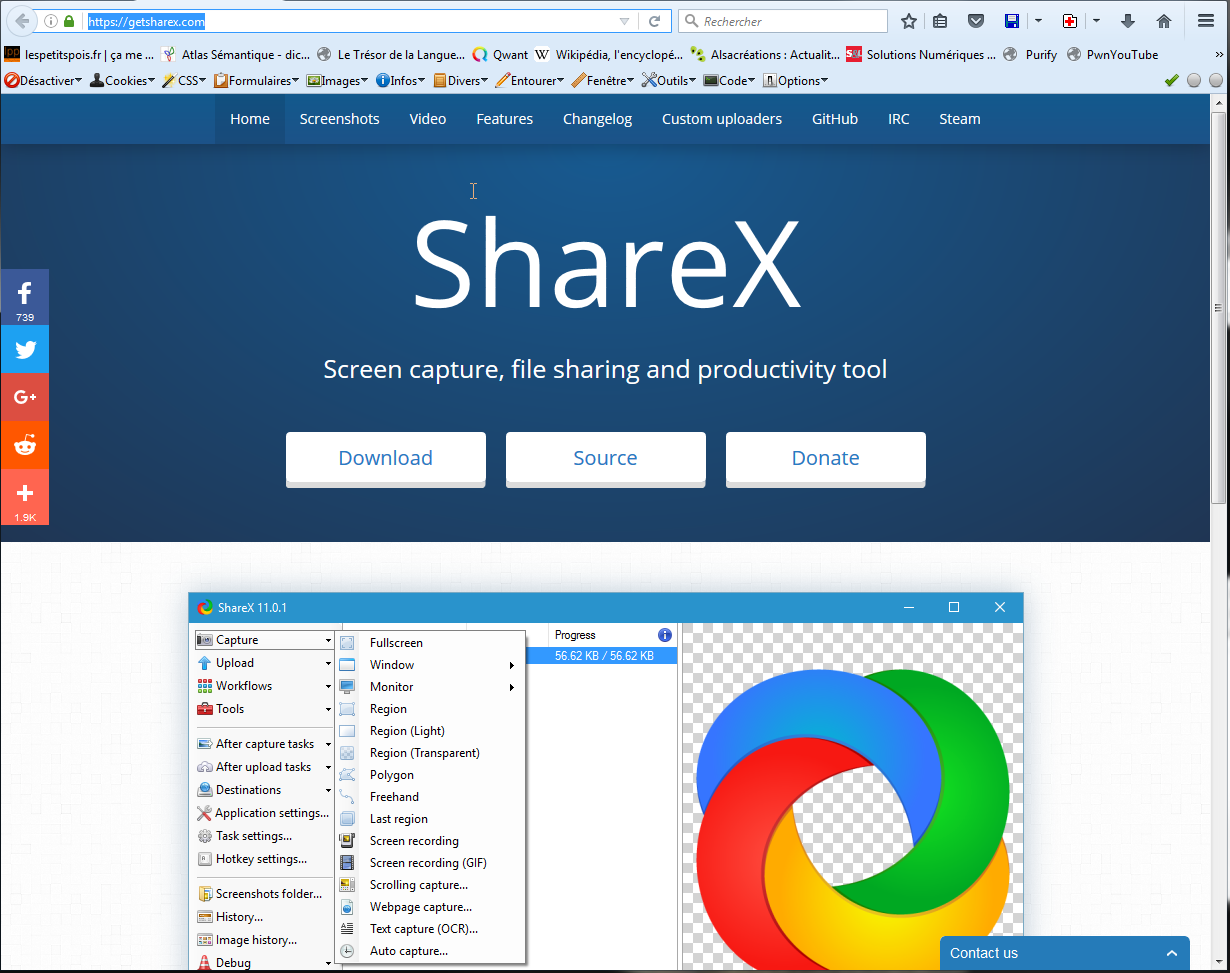1230x973 pixels.
Task: Go to the browser home page icon
Action: tap(1163, 21)
